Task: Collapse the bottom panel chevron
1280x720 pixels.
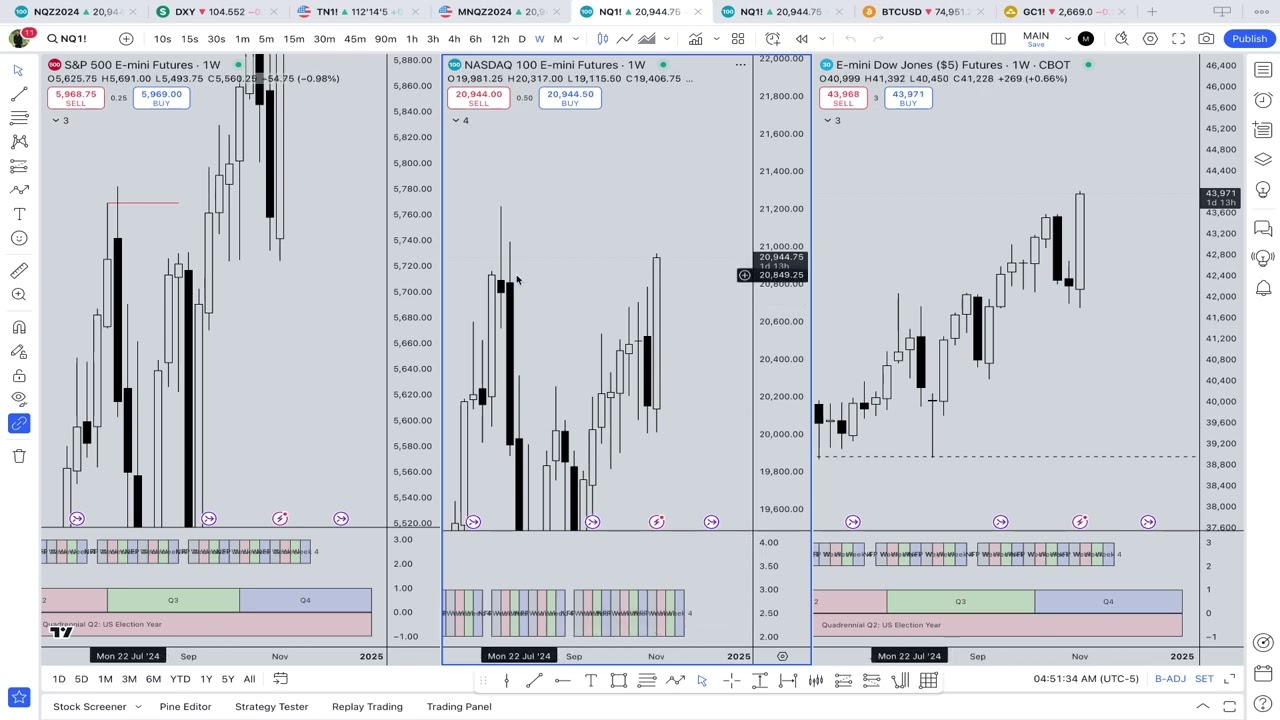Action: [1203, 707]
